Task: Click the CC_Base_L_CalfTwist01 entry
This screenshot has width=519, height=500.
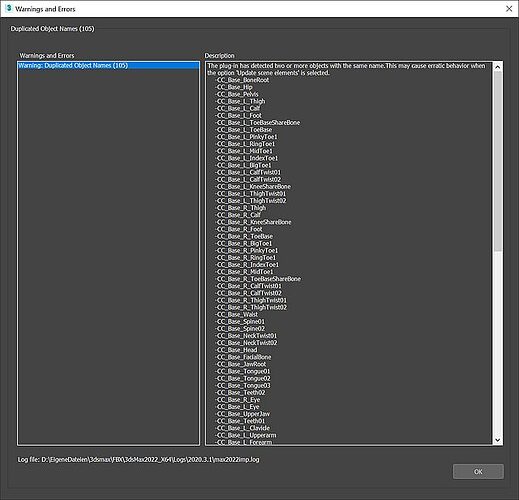Action: pos(248,172)
